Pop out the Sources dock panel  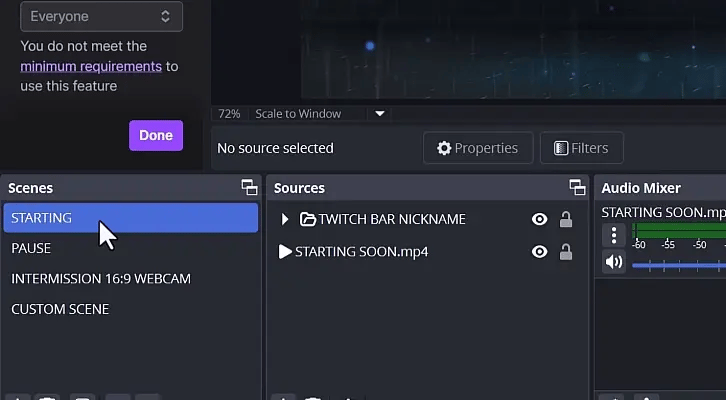point(577,187)
